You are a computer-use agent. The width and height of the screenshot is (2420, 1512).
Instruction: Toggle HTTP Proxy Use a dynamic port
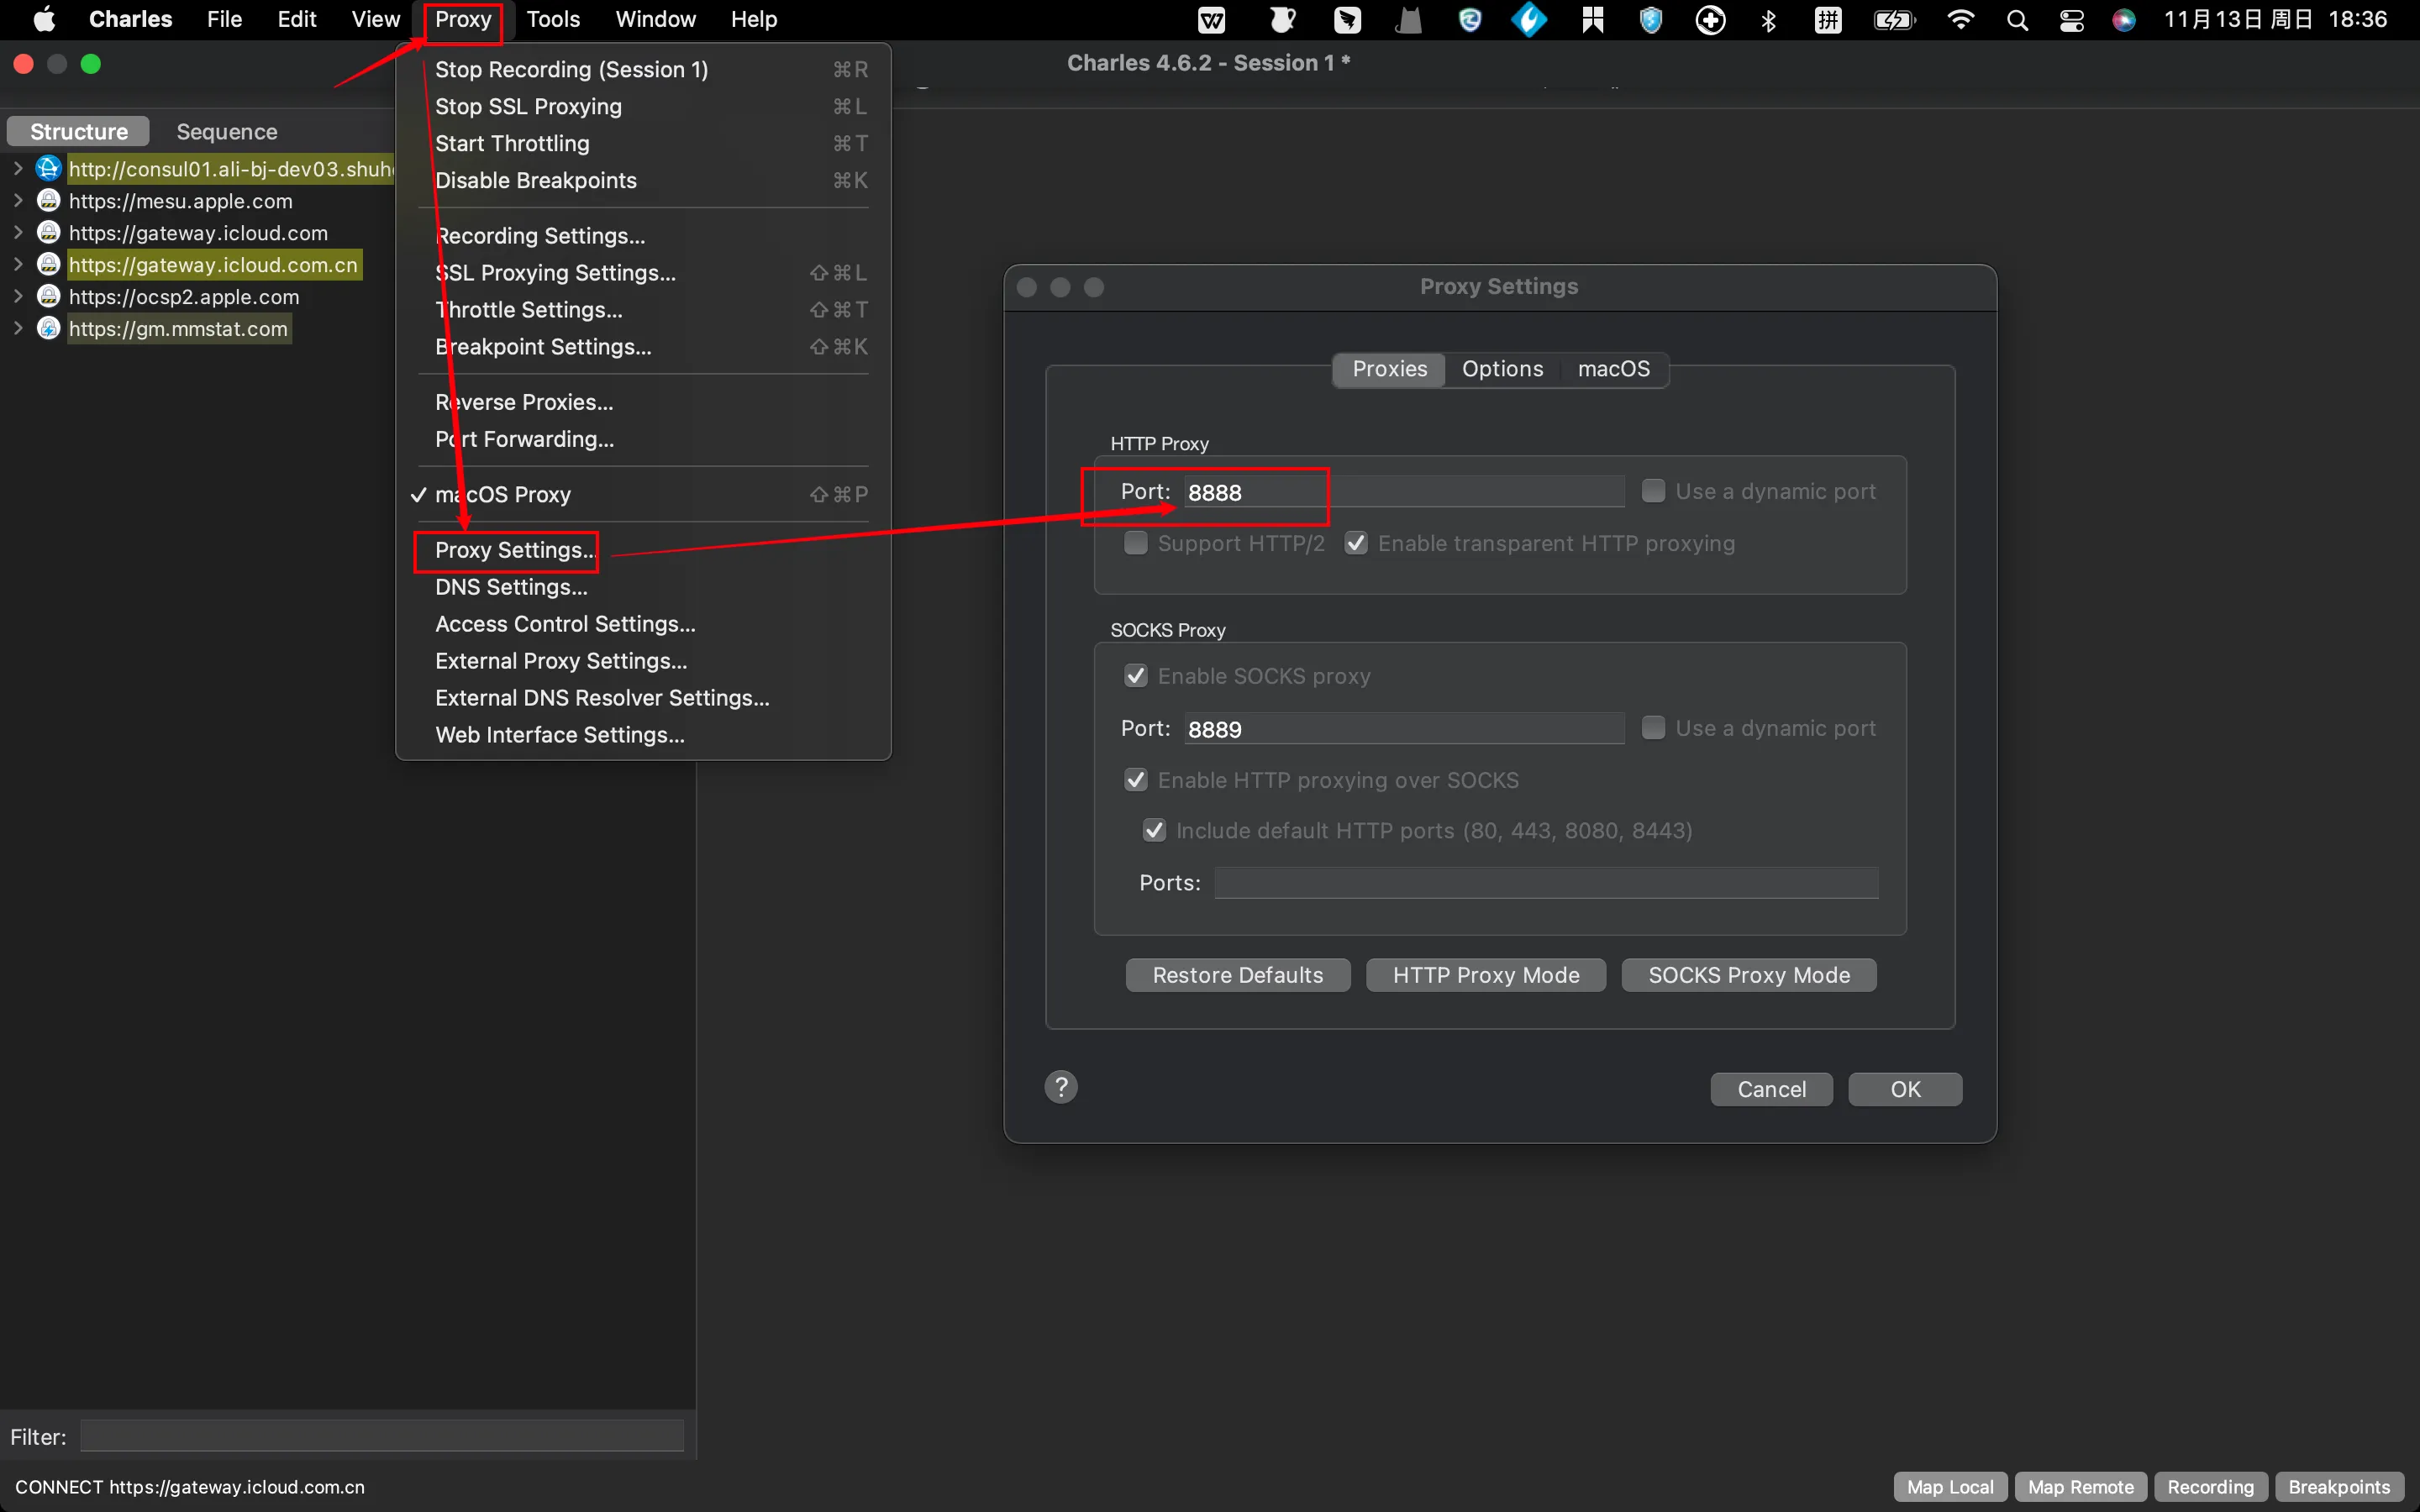pos(1653,491)
